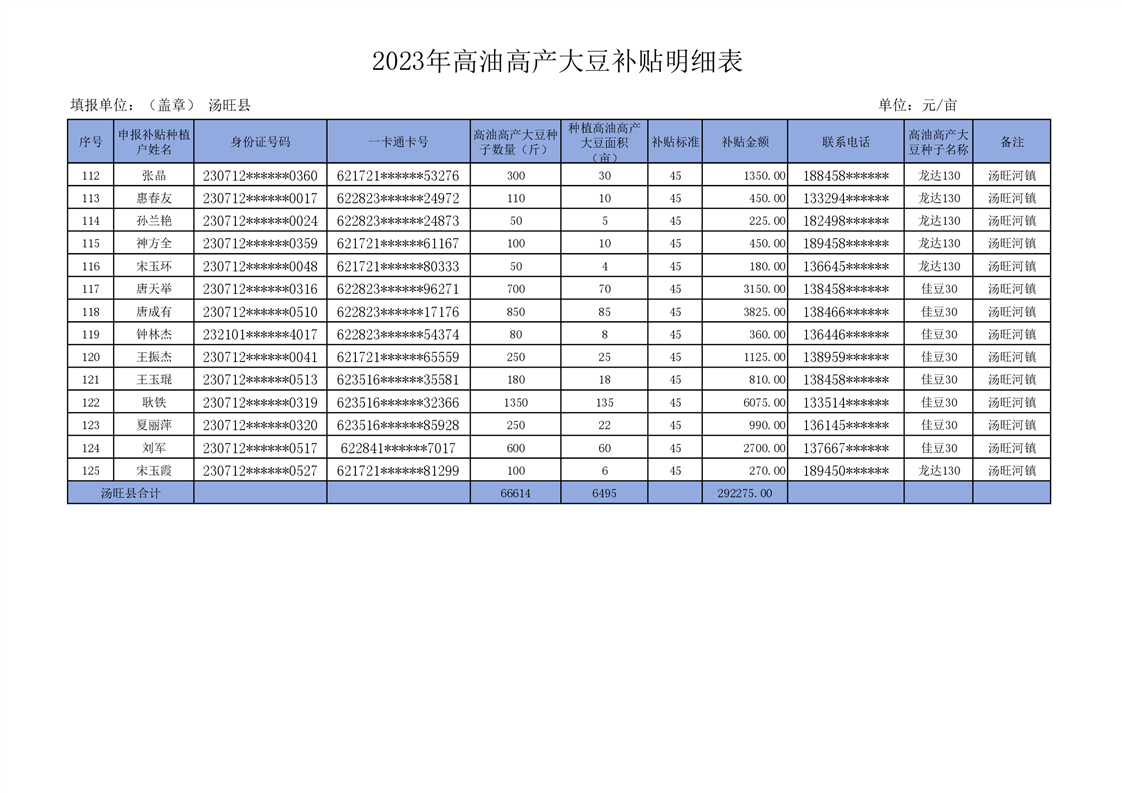Image resolution: width=1122 pixels, height=793 pixels.
Task: Click 汤旺河镇 remark in row 125
Action: coord(1012,471)
